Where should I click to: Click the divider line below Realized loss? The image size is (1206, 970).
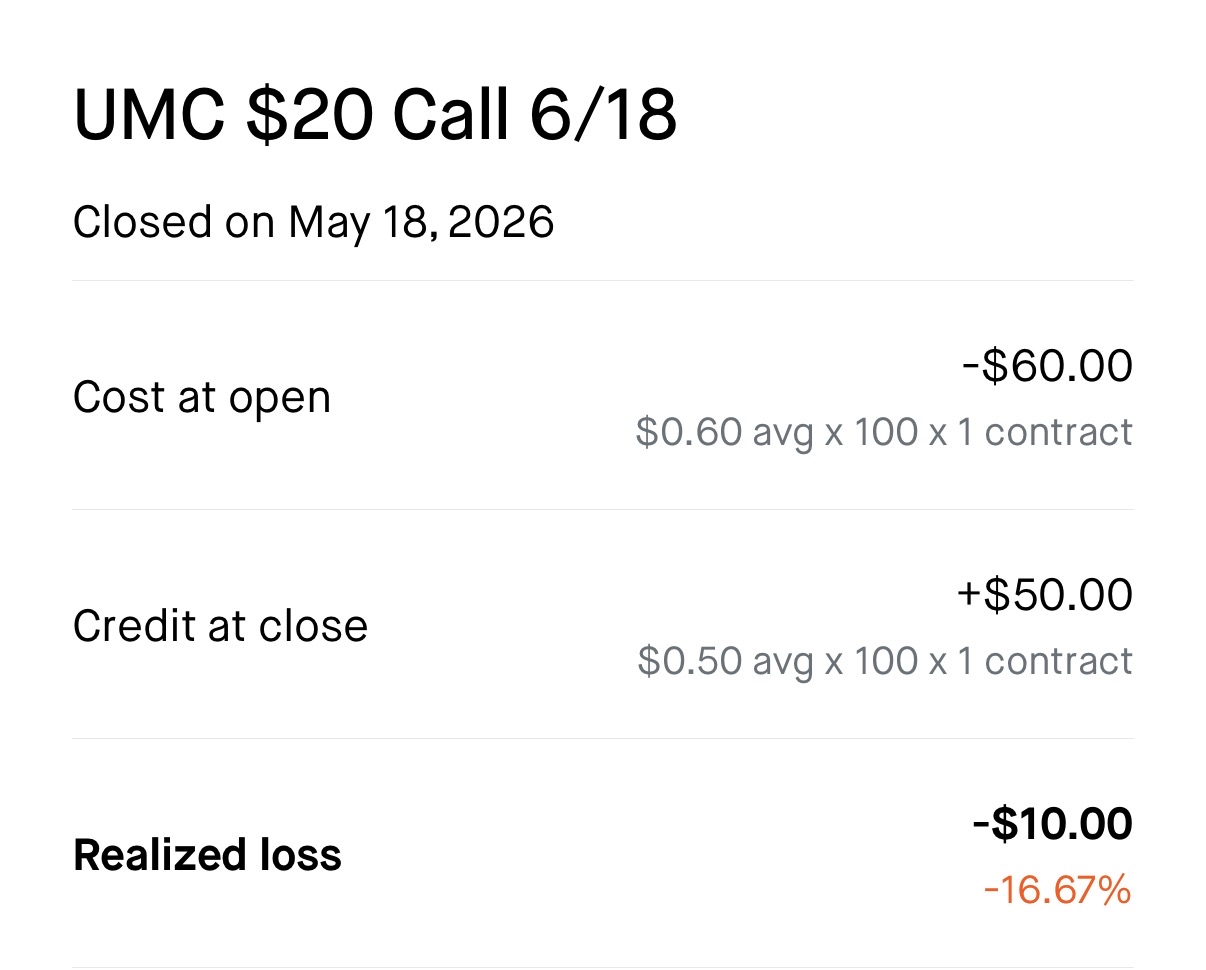click(x=603, y=966)
